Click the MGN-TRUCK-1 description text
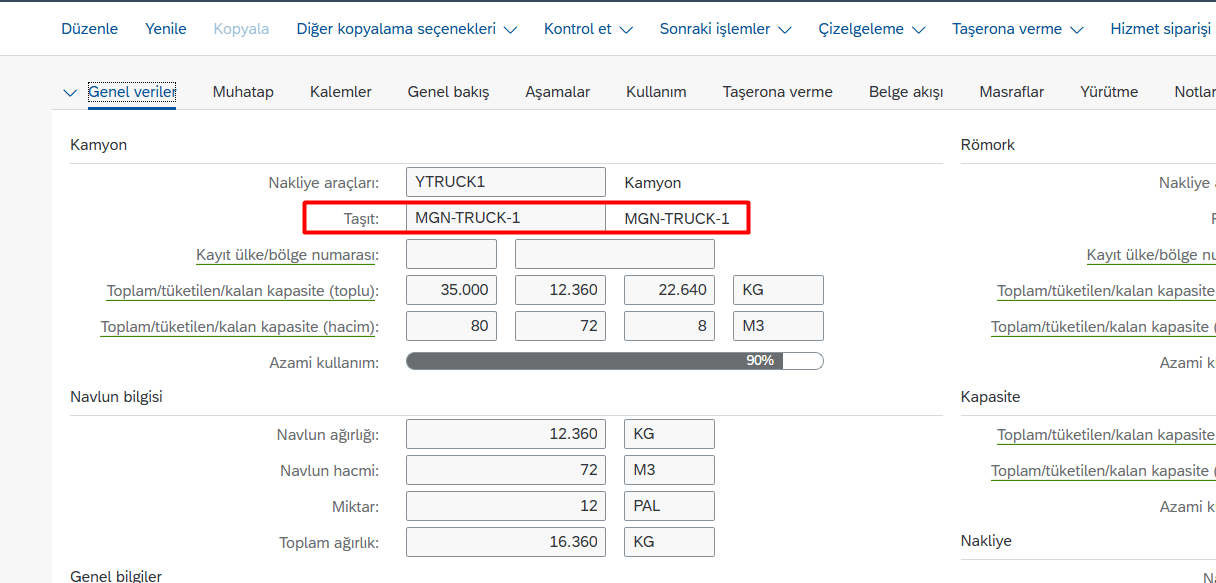 click(x=677, y=219)
